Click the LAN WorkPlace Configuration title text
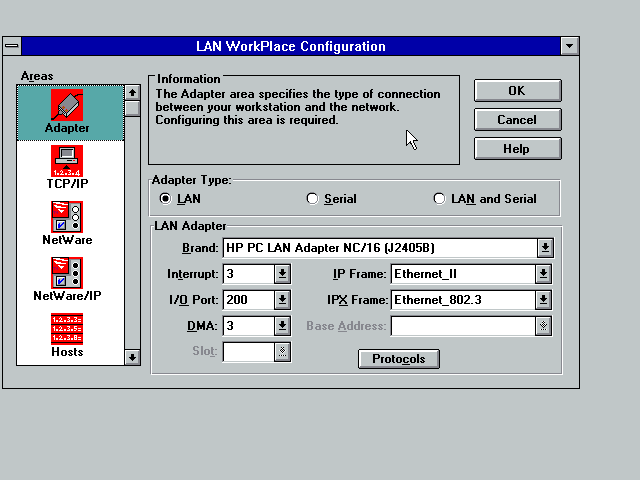The image size is (640, 480). [x=291, y=46]
